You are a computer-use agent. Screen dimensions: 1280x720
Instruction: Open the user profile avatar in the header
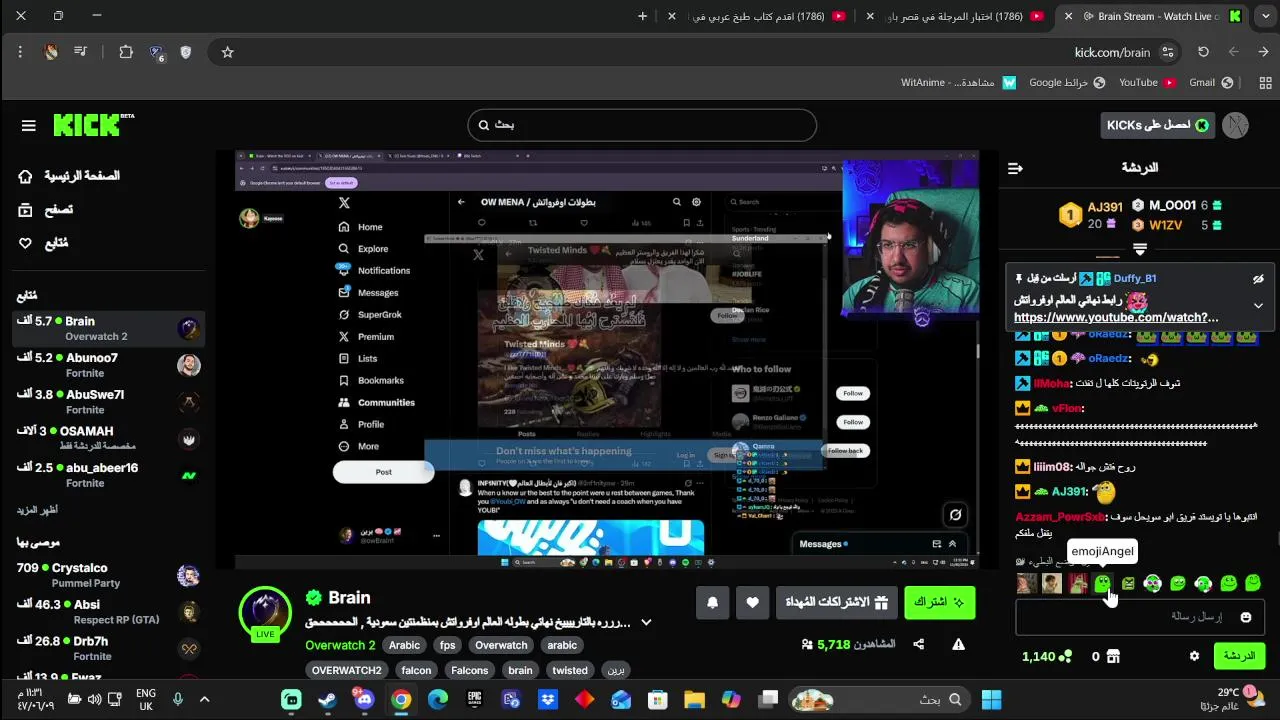pos(1235,125)
